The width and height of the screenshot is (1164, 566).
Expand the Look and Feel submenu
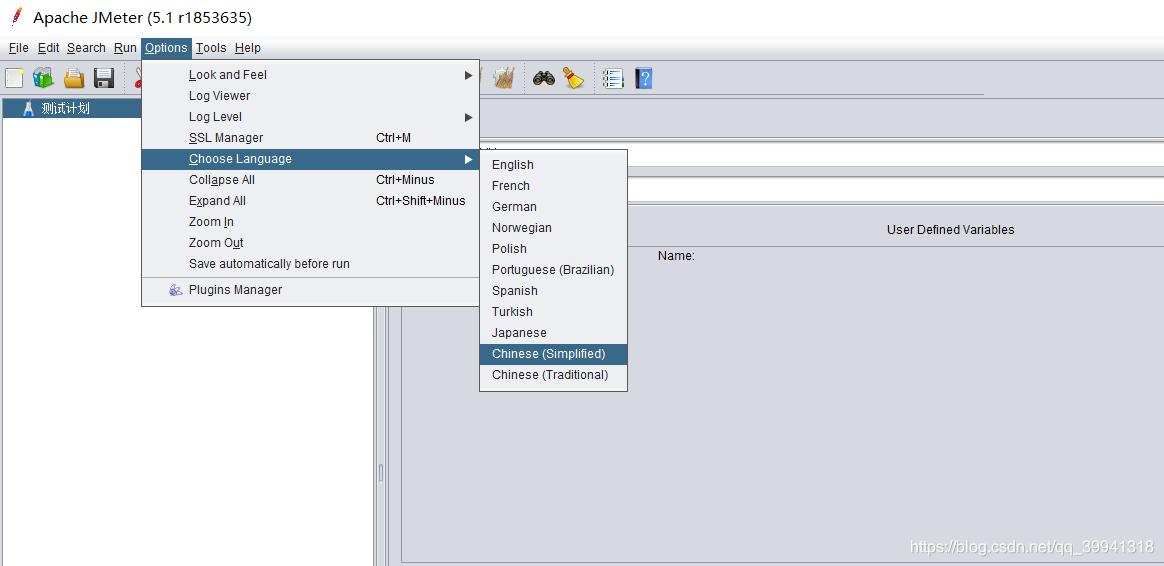310,75
